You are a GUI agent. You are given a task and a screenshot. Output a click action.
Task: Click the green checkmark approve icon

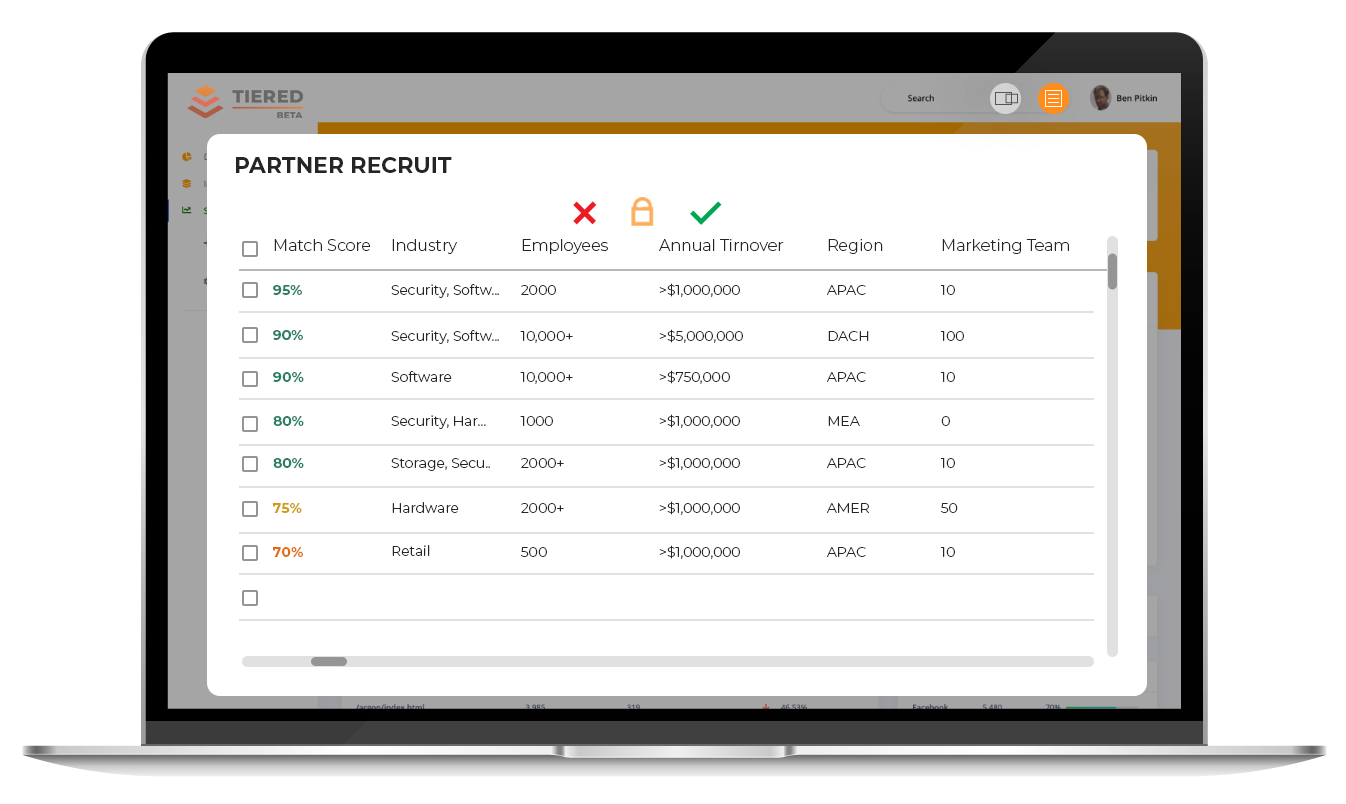tap(705, 212)
